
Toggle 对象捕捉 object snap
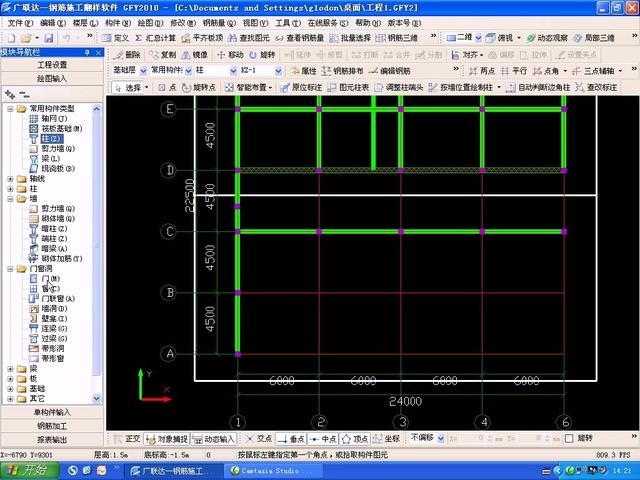pyautogui.click(x=167, y=439)
